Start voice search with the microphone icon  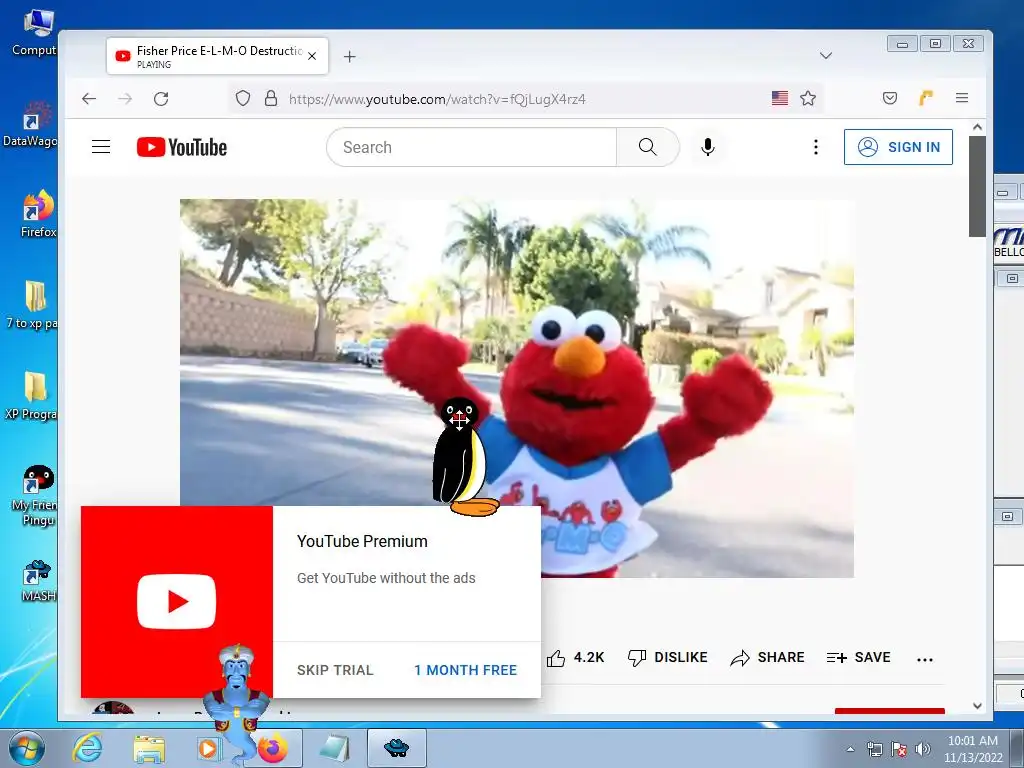(x=707, y=147)
